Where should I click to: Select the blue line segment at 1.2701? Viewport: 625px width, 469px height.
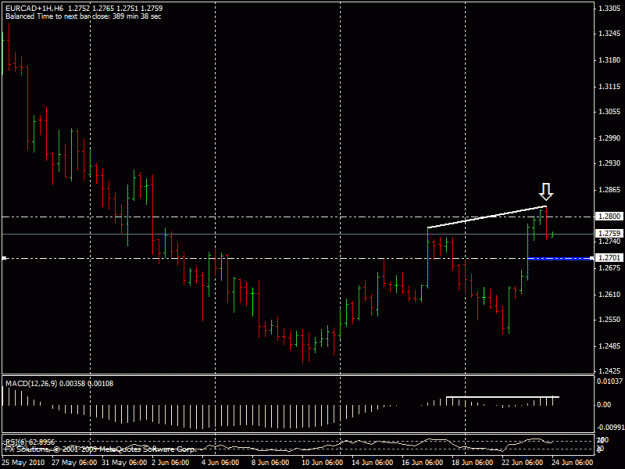point(560,259)
